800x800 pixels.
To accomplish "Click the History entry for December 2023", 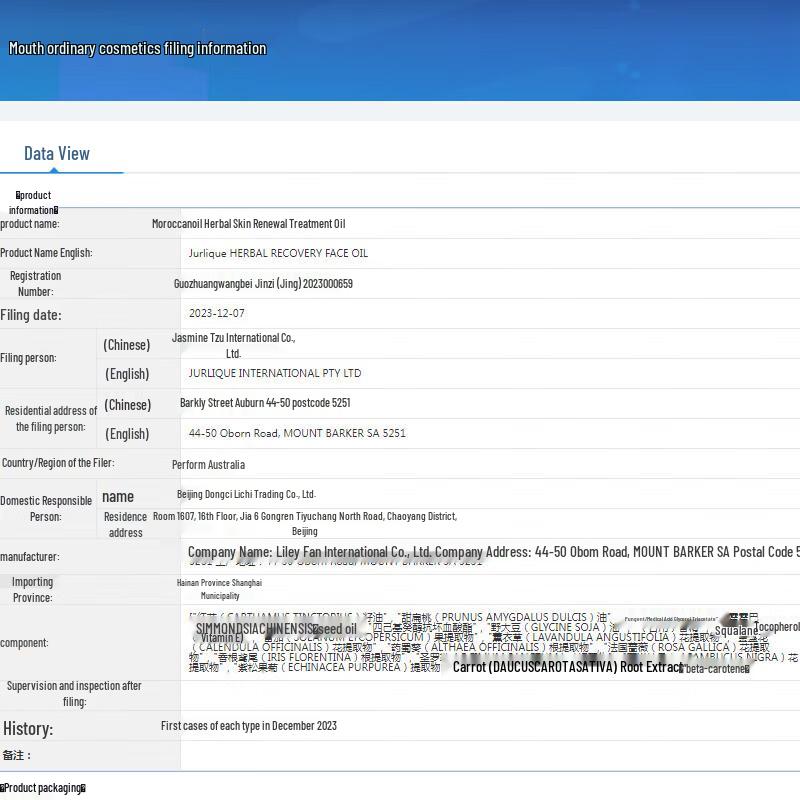I will [x=249, y=726].
